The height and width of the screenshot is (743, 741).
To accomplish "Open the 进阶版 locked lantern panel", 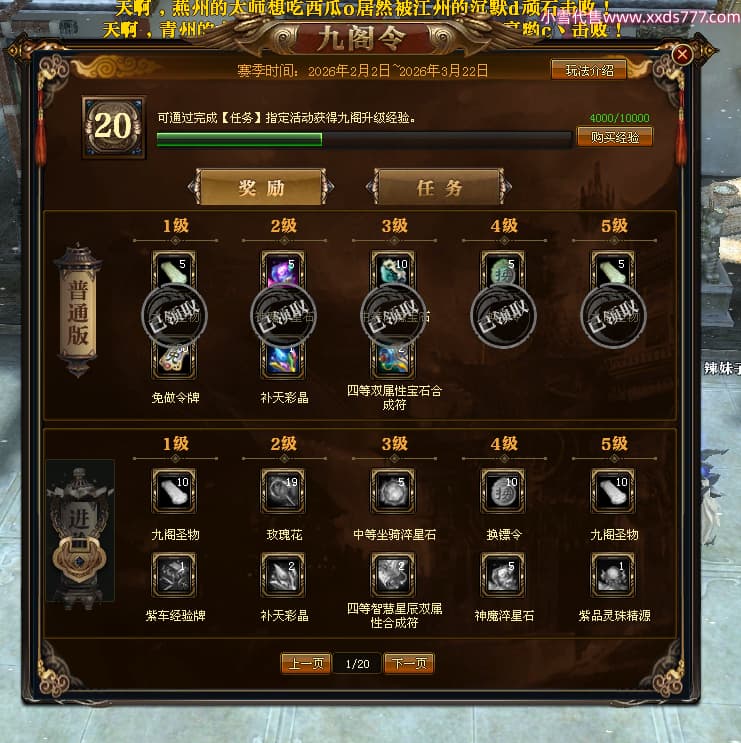I will pos(80,531).
